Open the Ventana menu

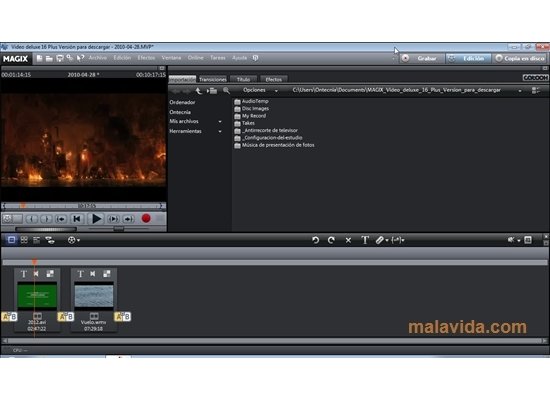171,58
